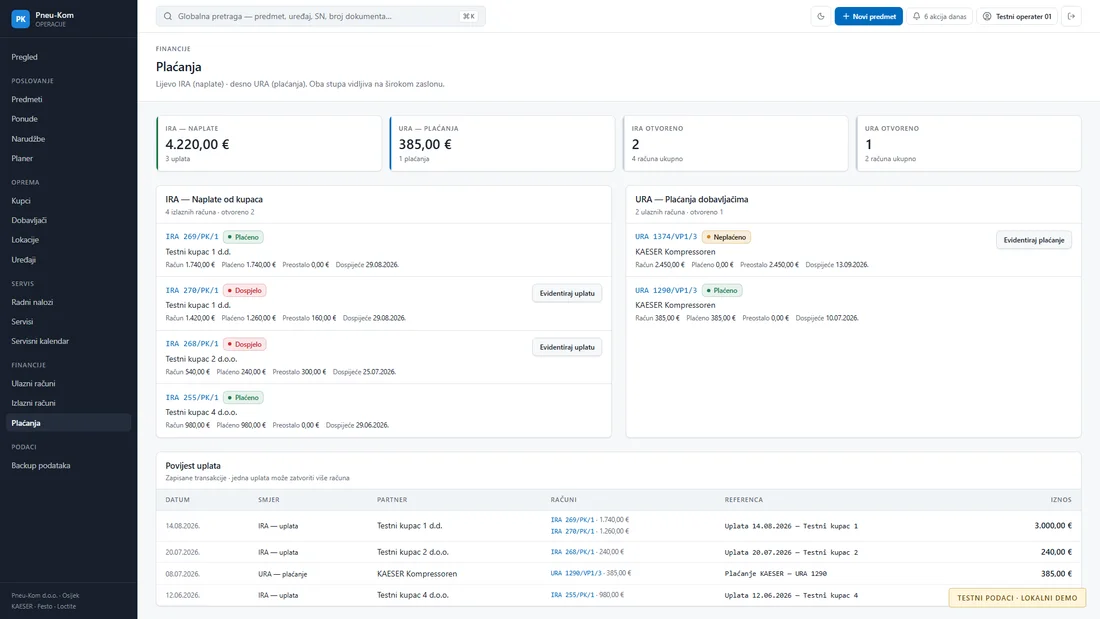
Task: Open URA 1290/VP1/3 invoice link
Action: click(x=666, y=290)
